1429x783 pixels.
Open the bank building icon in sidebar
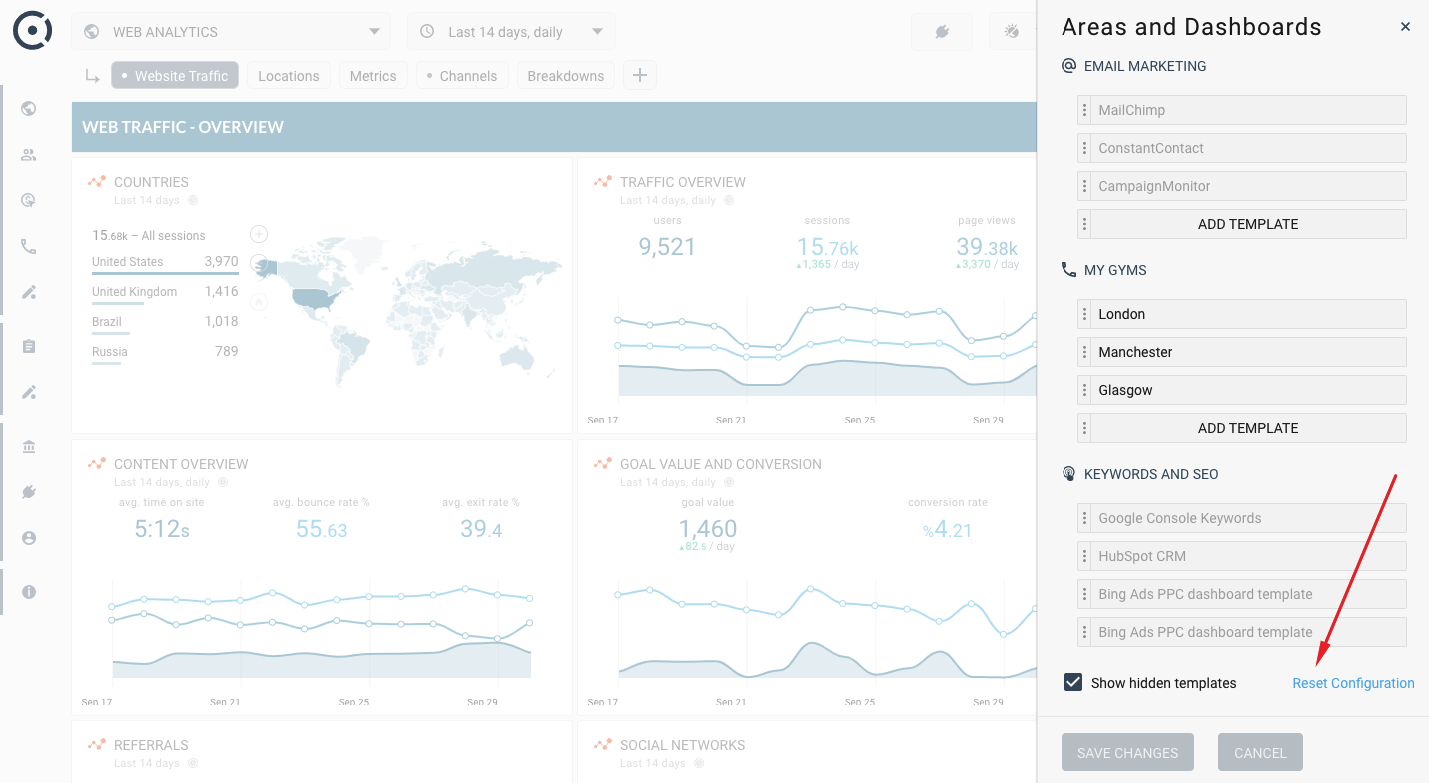click(29, 446)
